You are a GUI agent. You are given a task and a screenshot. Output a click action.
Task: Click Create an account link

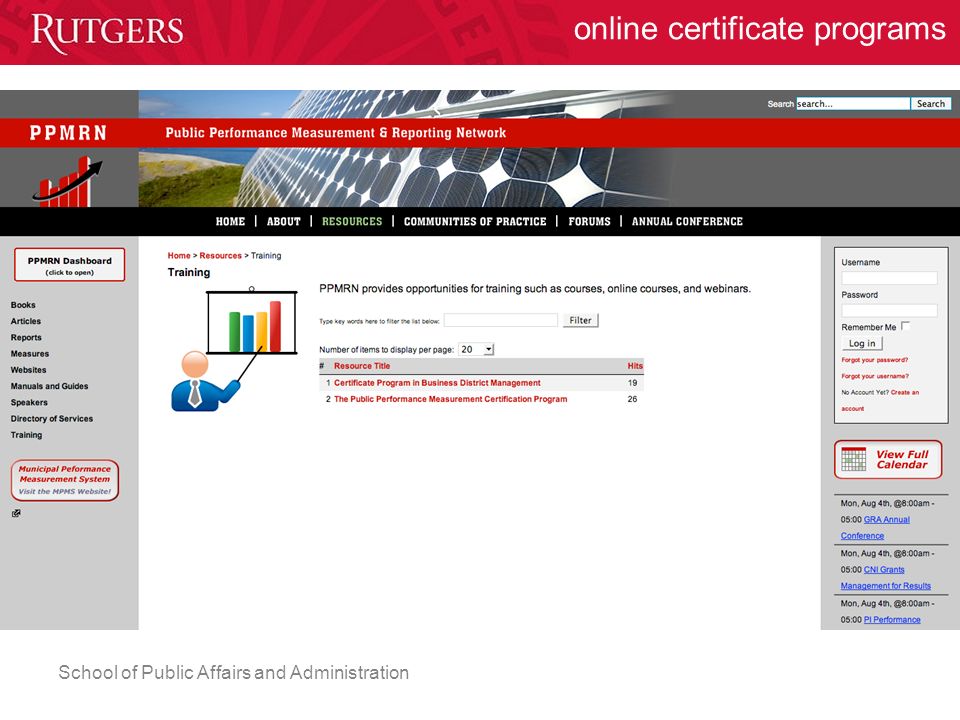point(905,392)
